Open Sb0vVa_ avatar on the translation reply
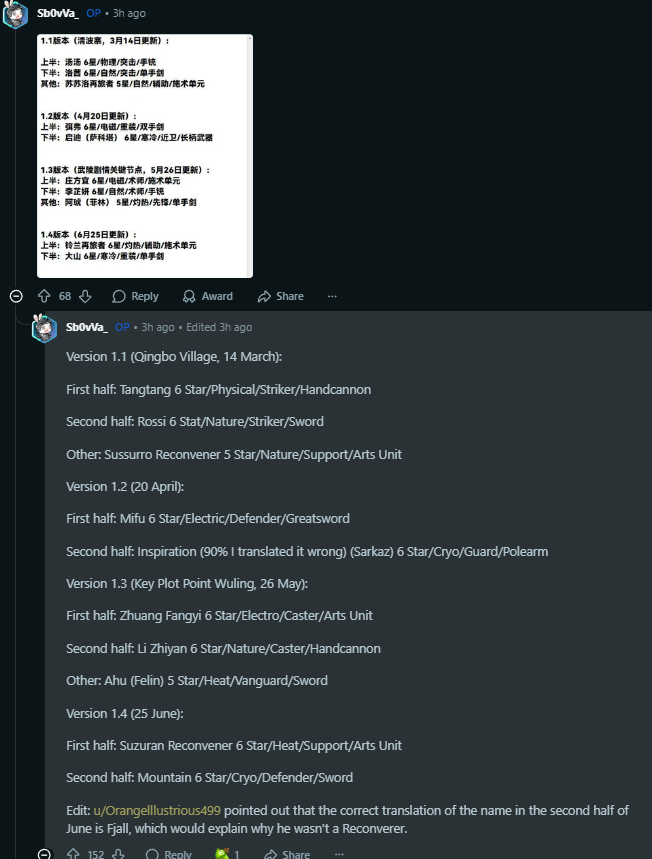This screenshot has height=859, width=652. pos(44,328)
